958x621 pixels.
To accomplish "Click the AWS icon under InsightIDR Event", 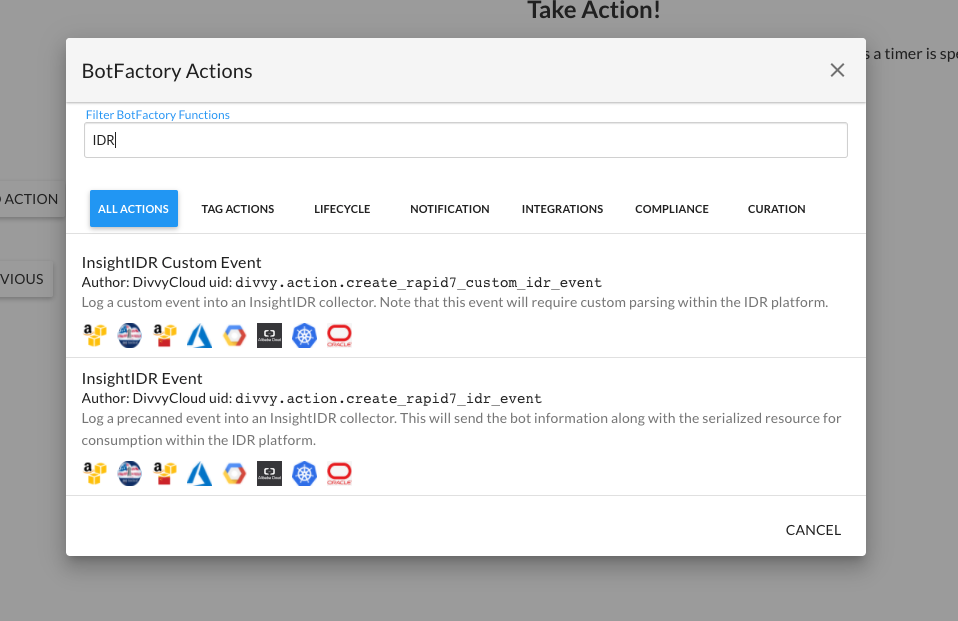I will 95,474.
